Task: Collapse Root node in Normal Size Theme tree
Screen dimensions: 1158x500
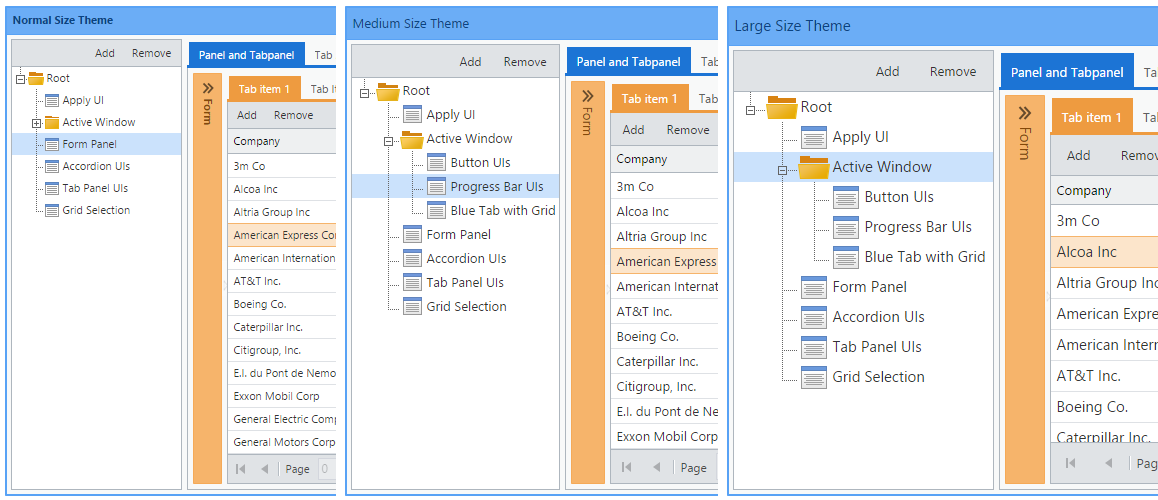Action: (x=20, y=79)
